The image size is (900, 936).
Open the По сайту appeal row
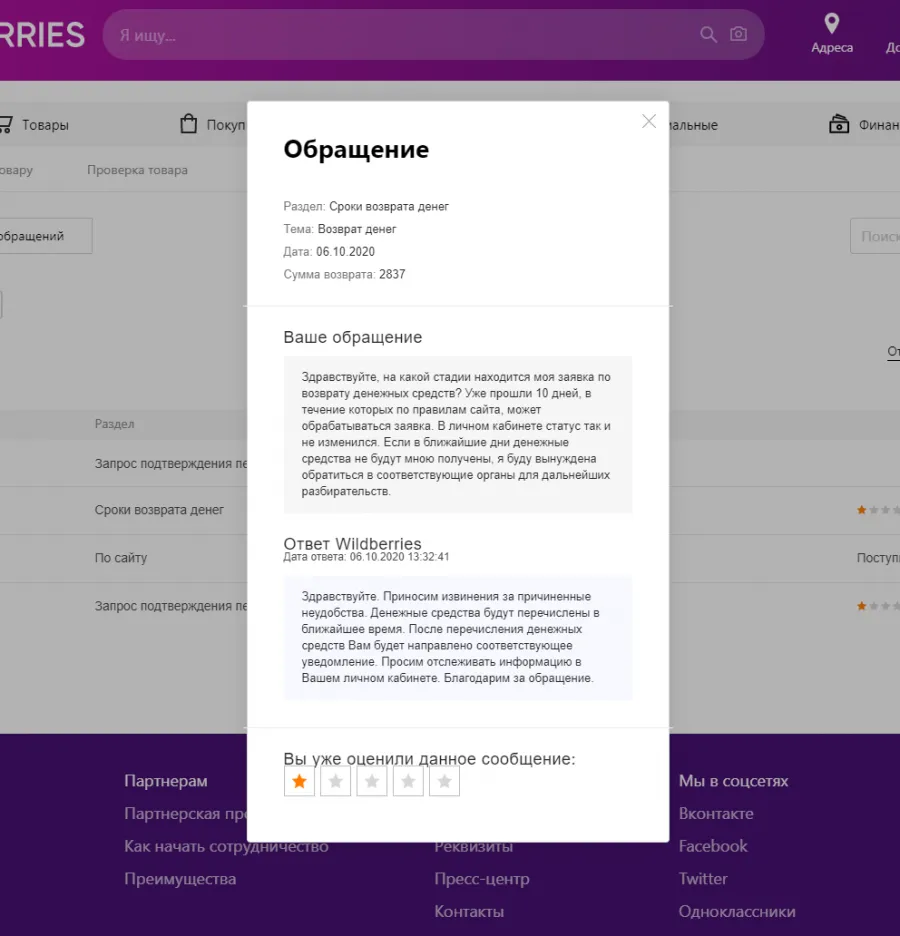(x=121, y=558)
